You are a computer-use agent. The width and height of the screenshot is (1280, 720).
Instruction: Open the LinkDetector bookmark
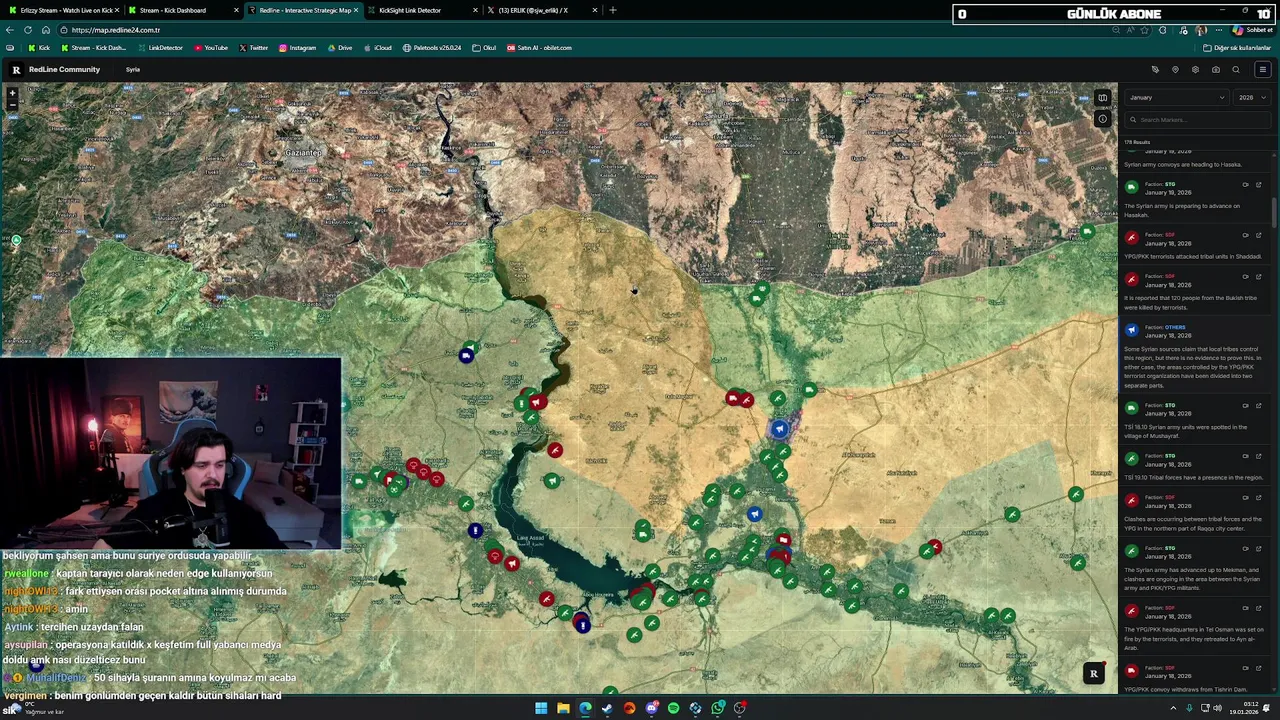click(x=160, y=48)
